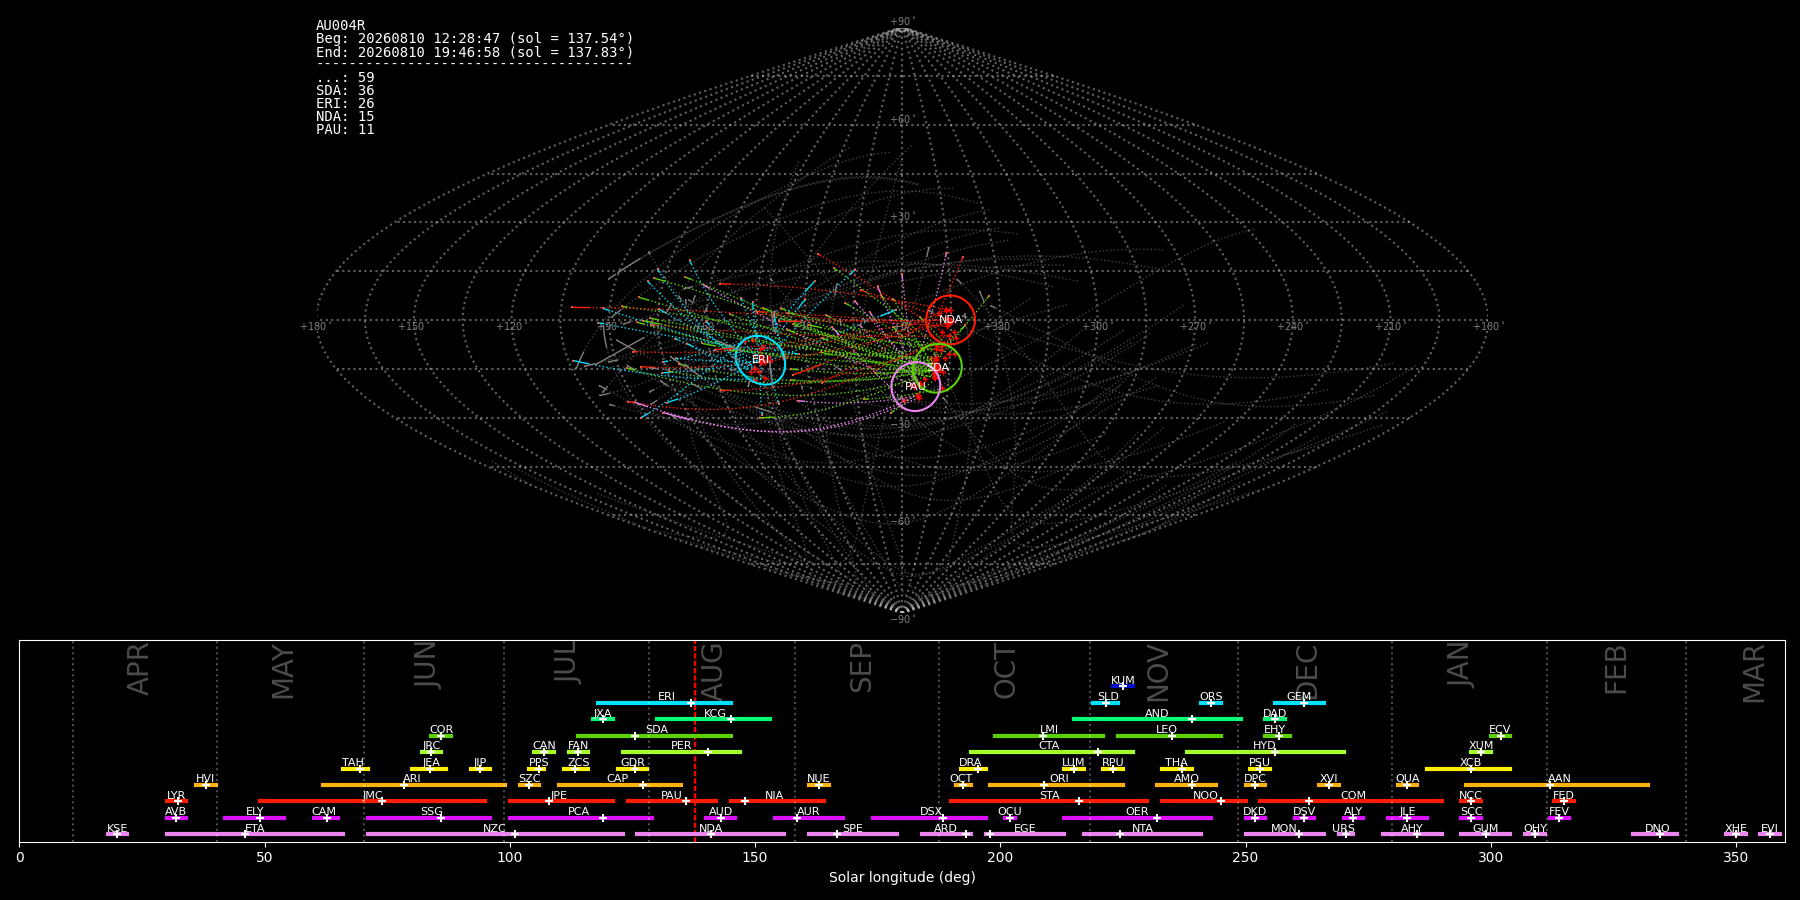Click the red NDA radiant circle

(x=950, y=320)
